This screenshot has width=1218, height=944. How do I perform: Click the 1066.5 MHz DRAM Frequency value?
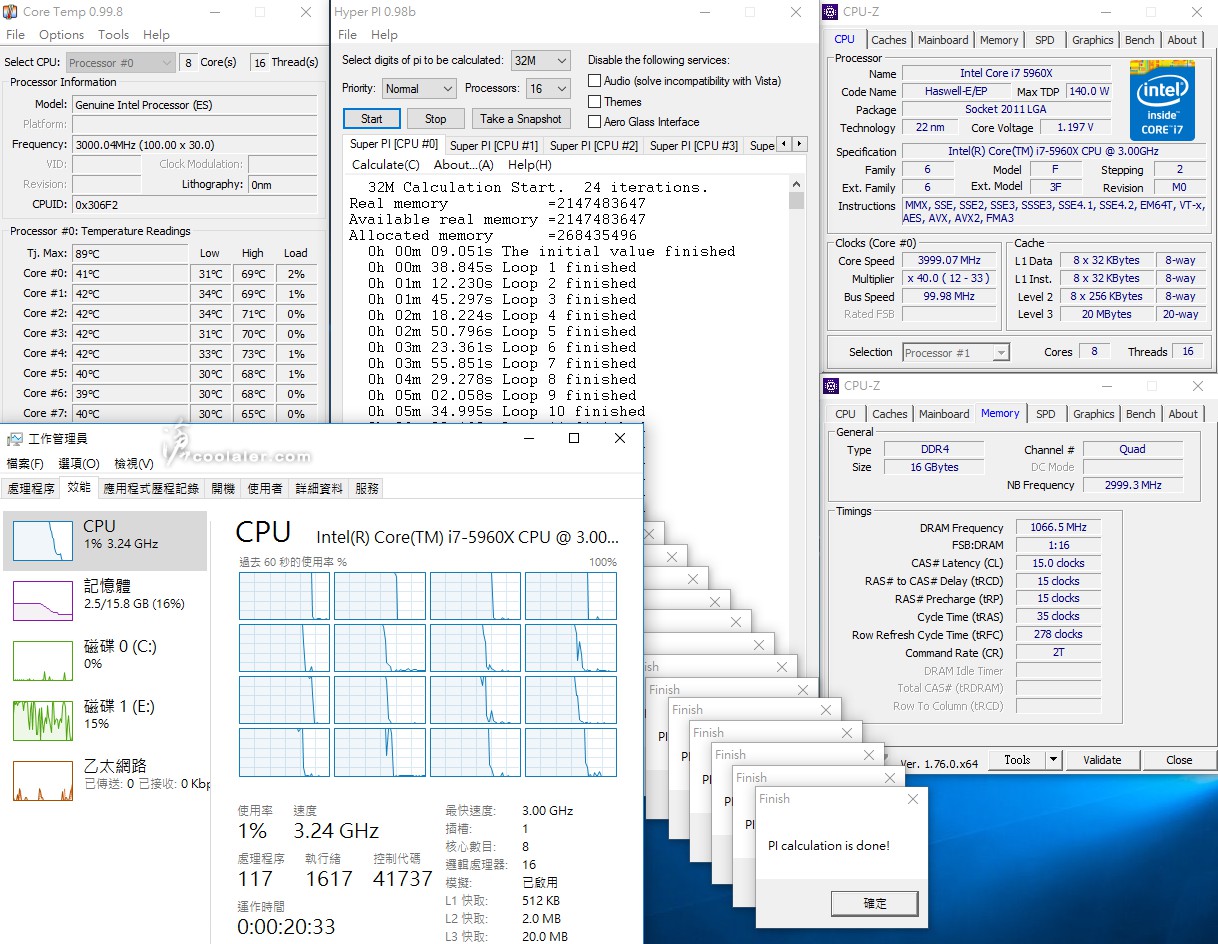click(1058, 528)
